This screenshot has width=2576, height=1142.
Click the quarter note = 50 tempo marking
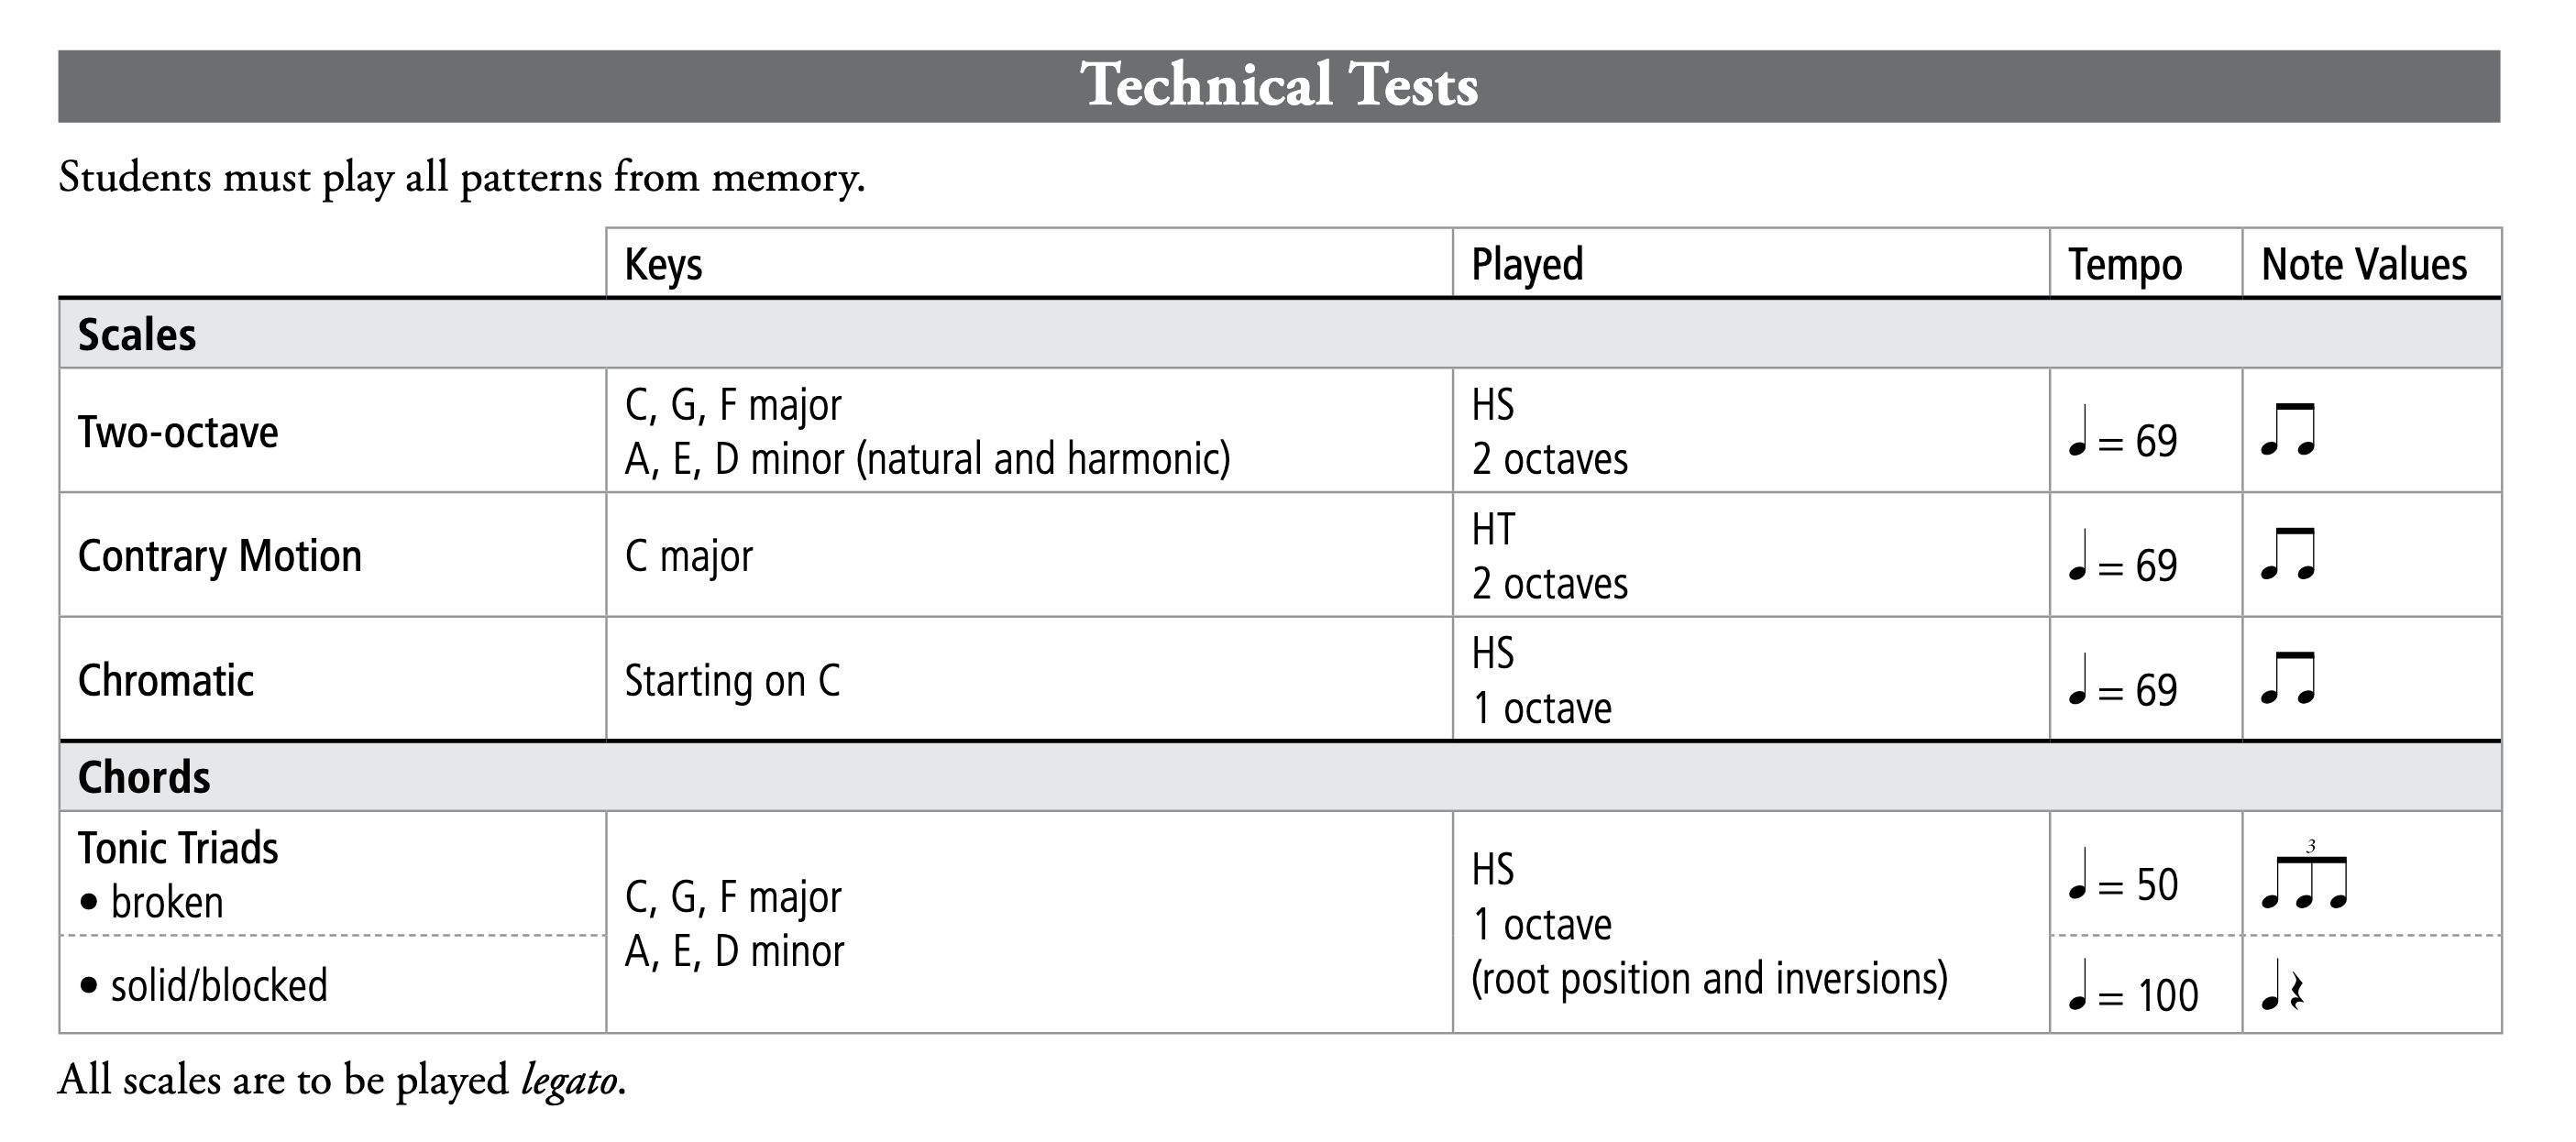2123,877
